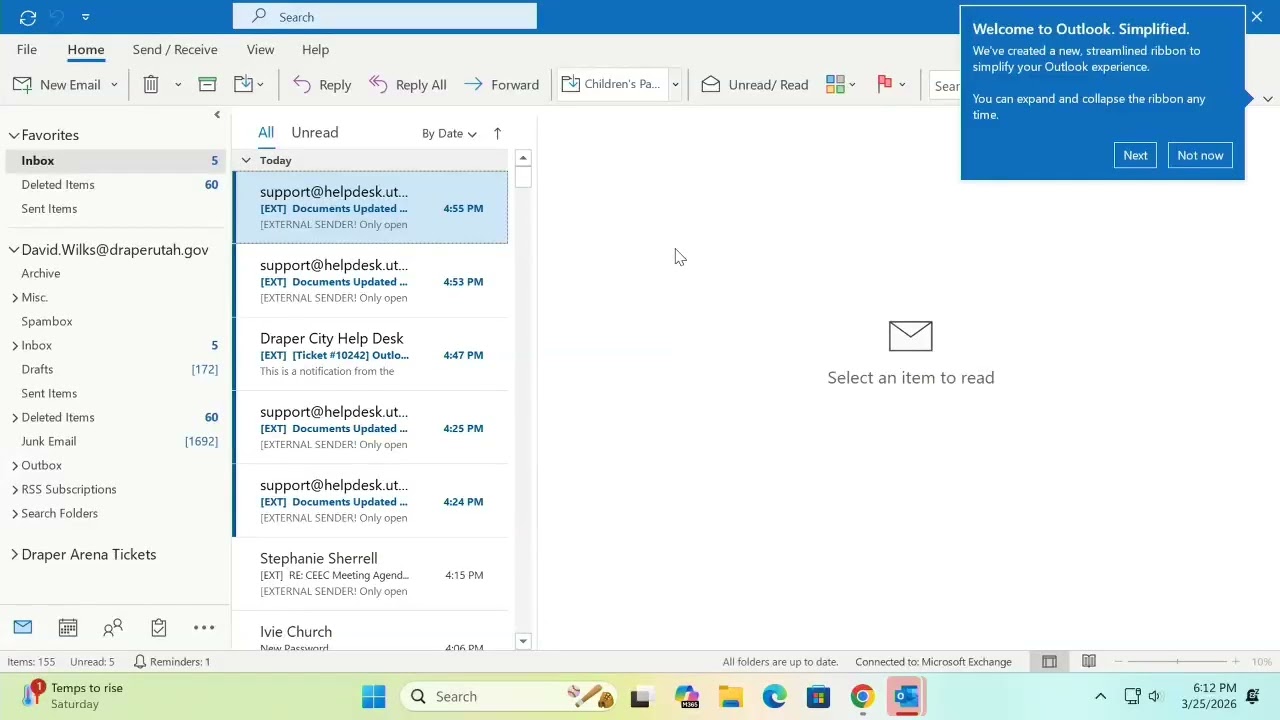This screenshot has width=1280, height=720.
Task: Expand RSS Subscriptions folder
Action: [x=15, y=489]
